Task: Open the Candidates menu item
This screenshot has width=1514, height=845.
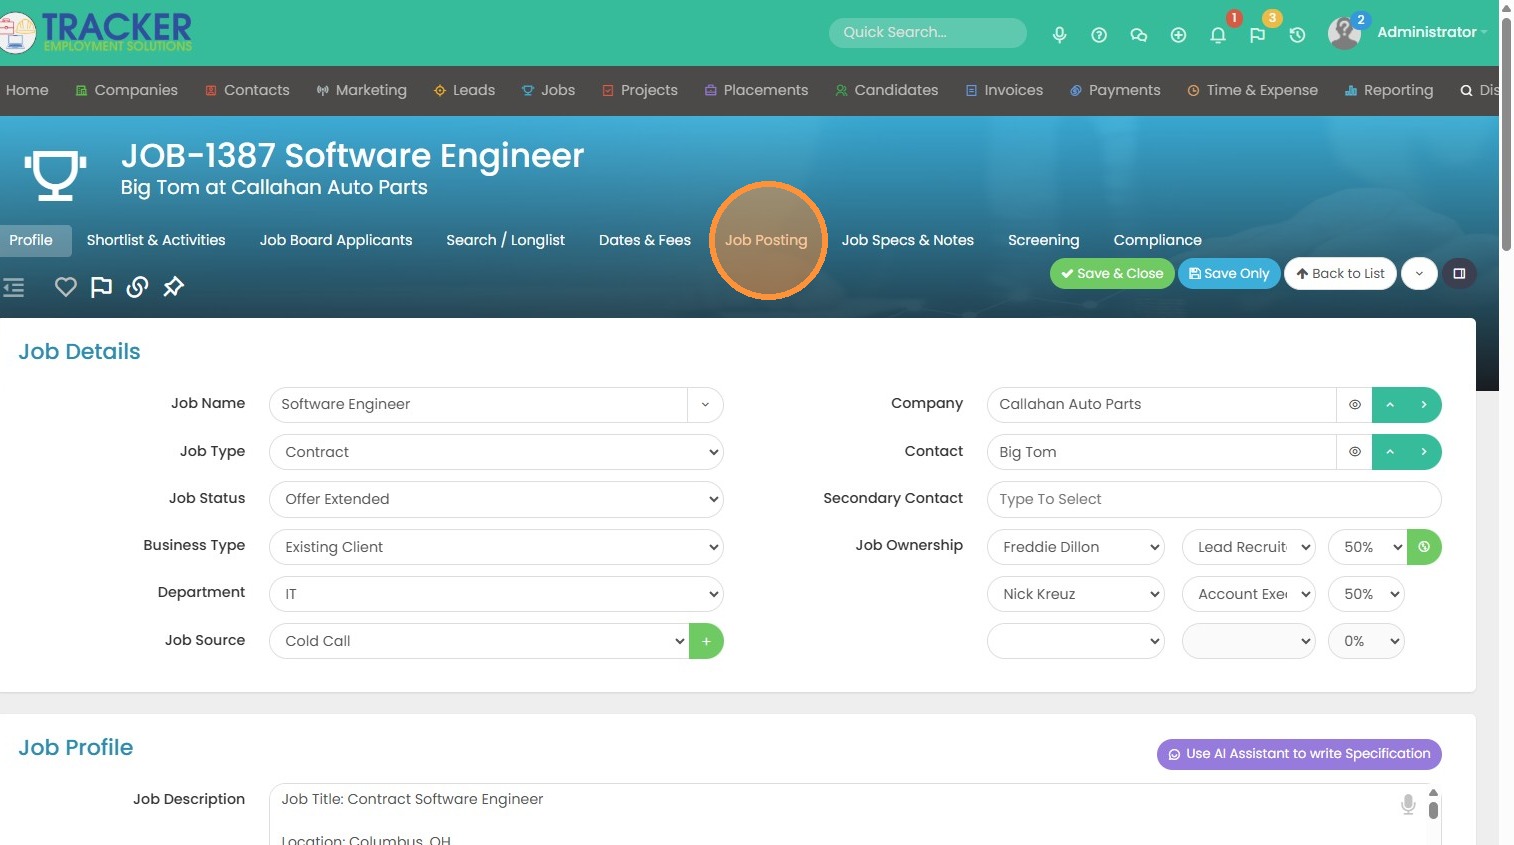Action: pyautogui.click(x=887, y=90)
